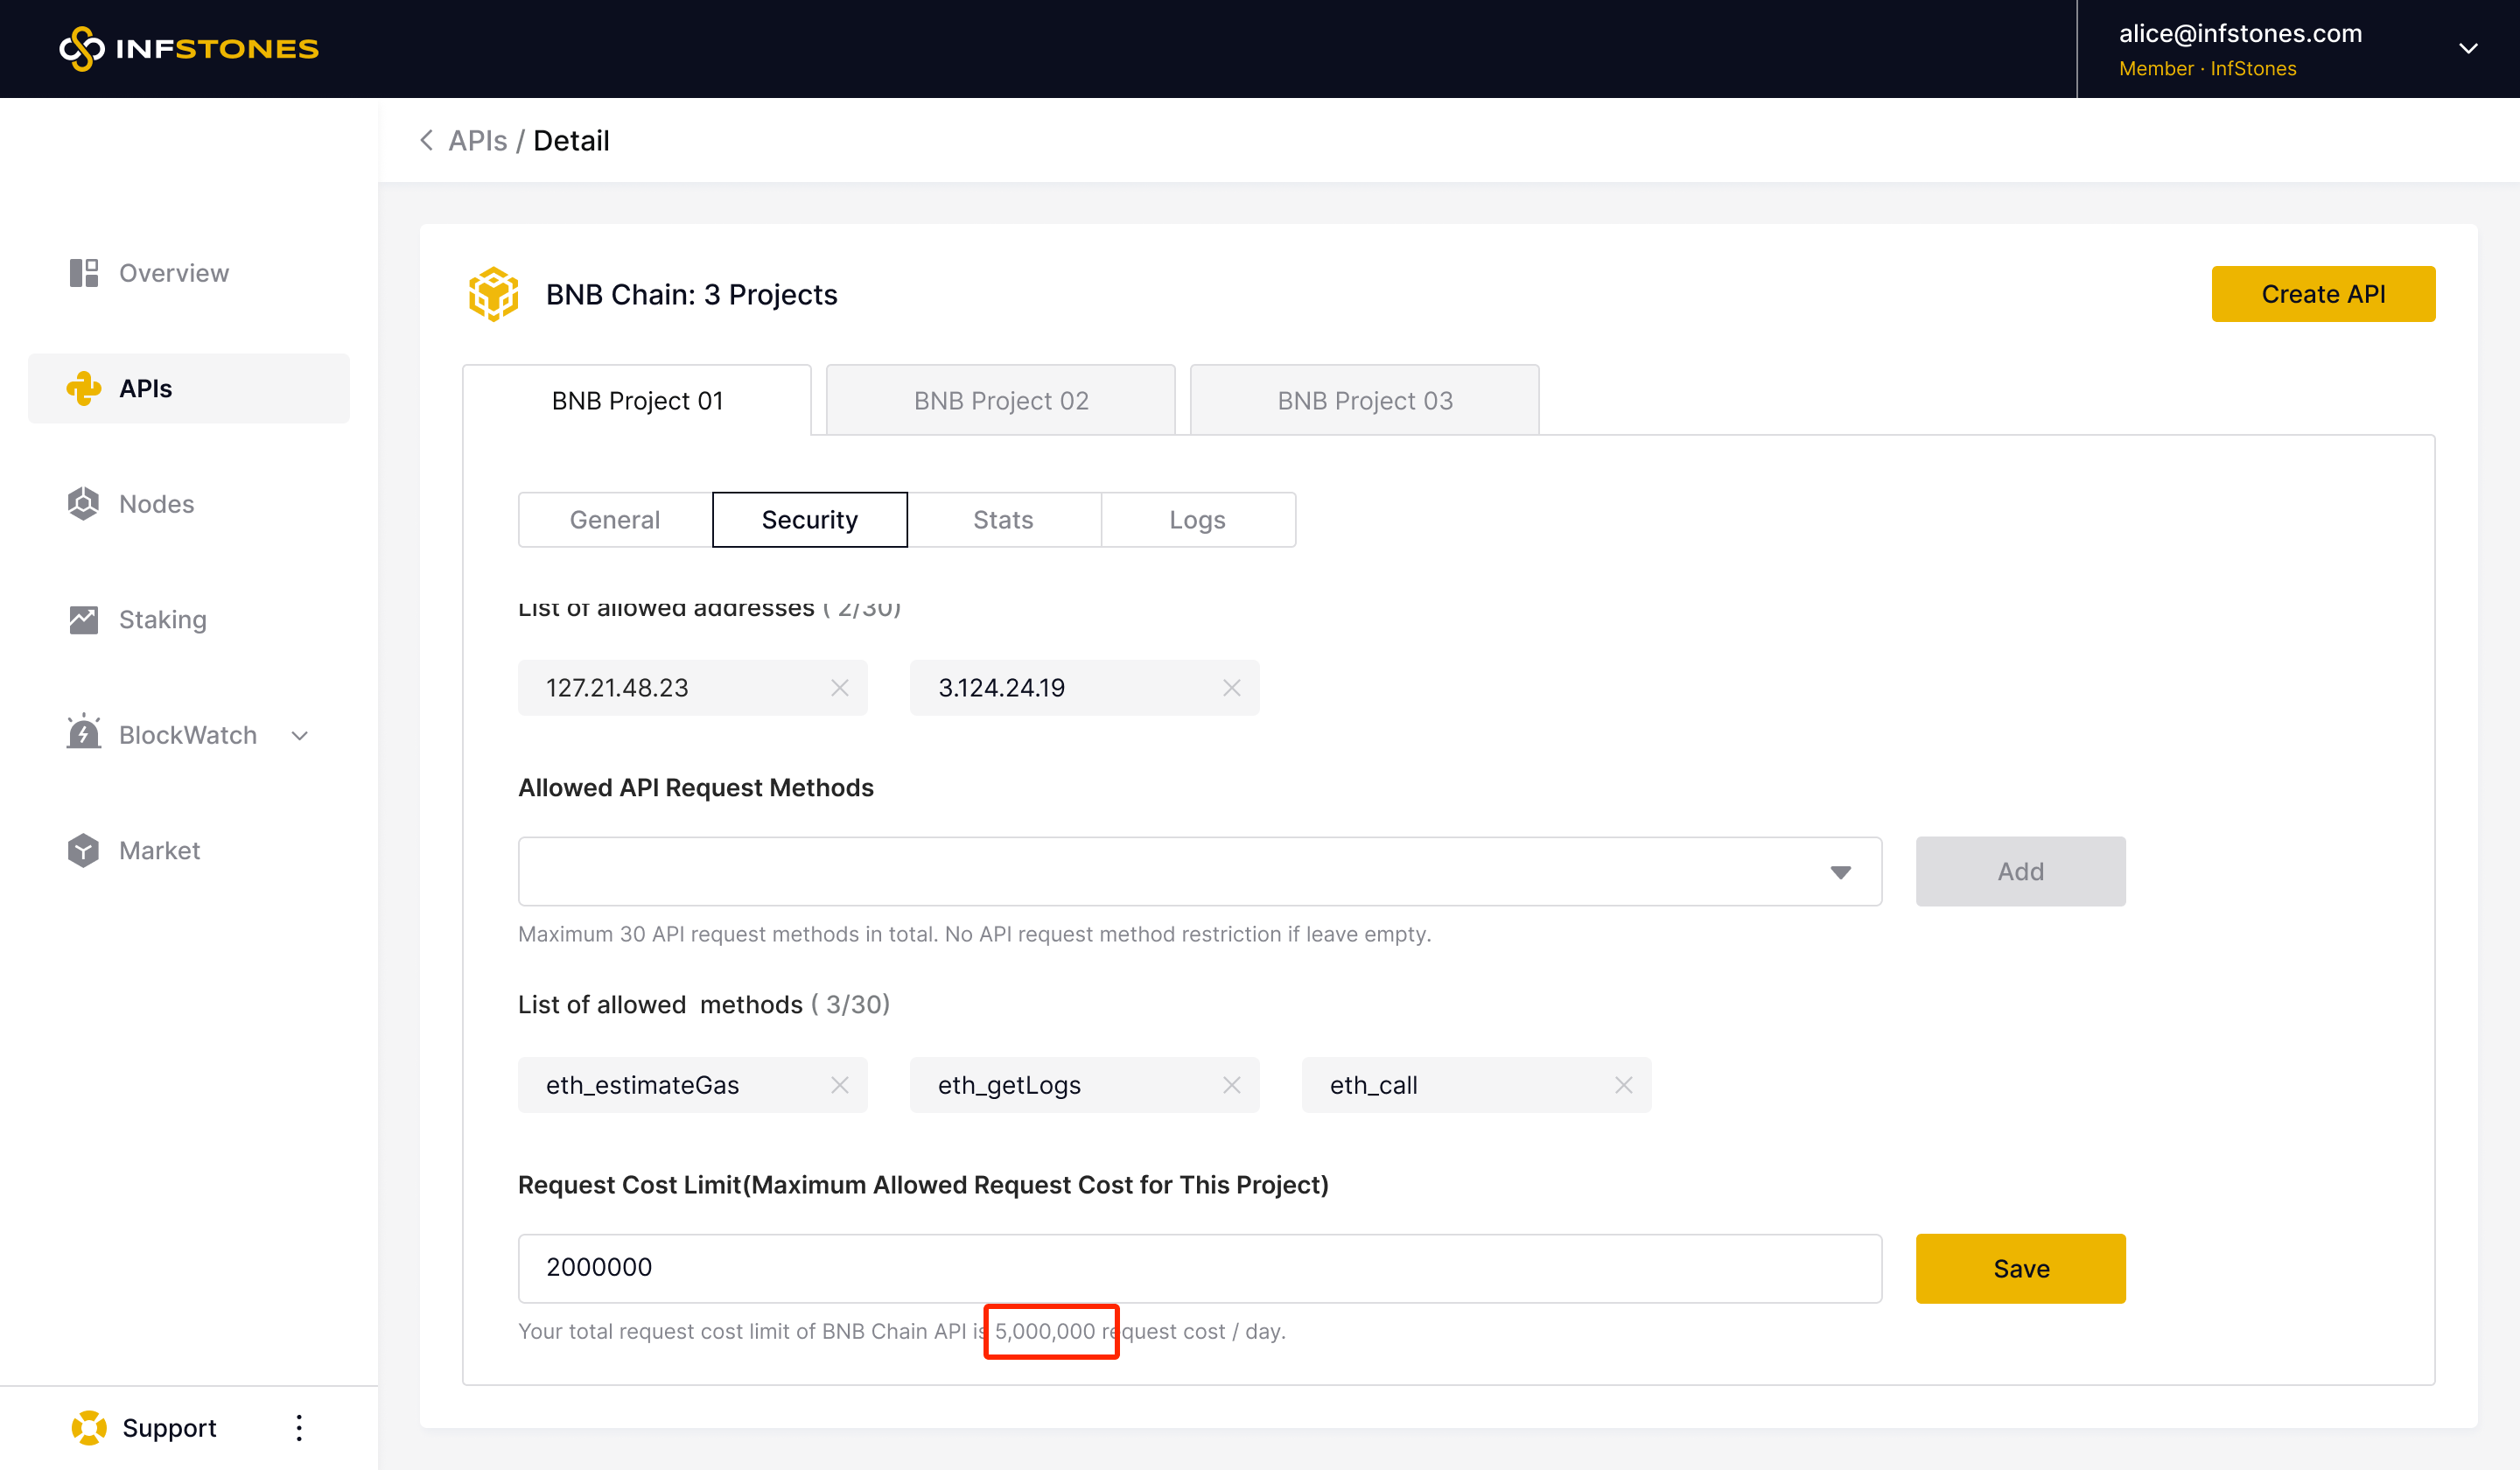
Task: Expand the BlockWatch submenu chevron
Action: pos(299,736)
